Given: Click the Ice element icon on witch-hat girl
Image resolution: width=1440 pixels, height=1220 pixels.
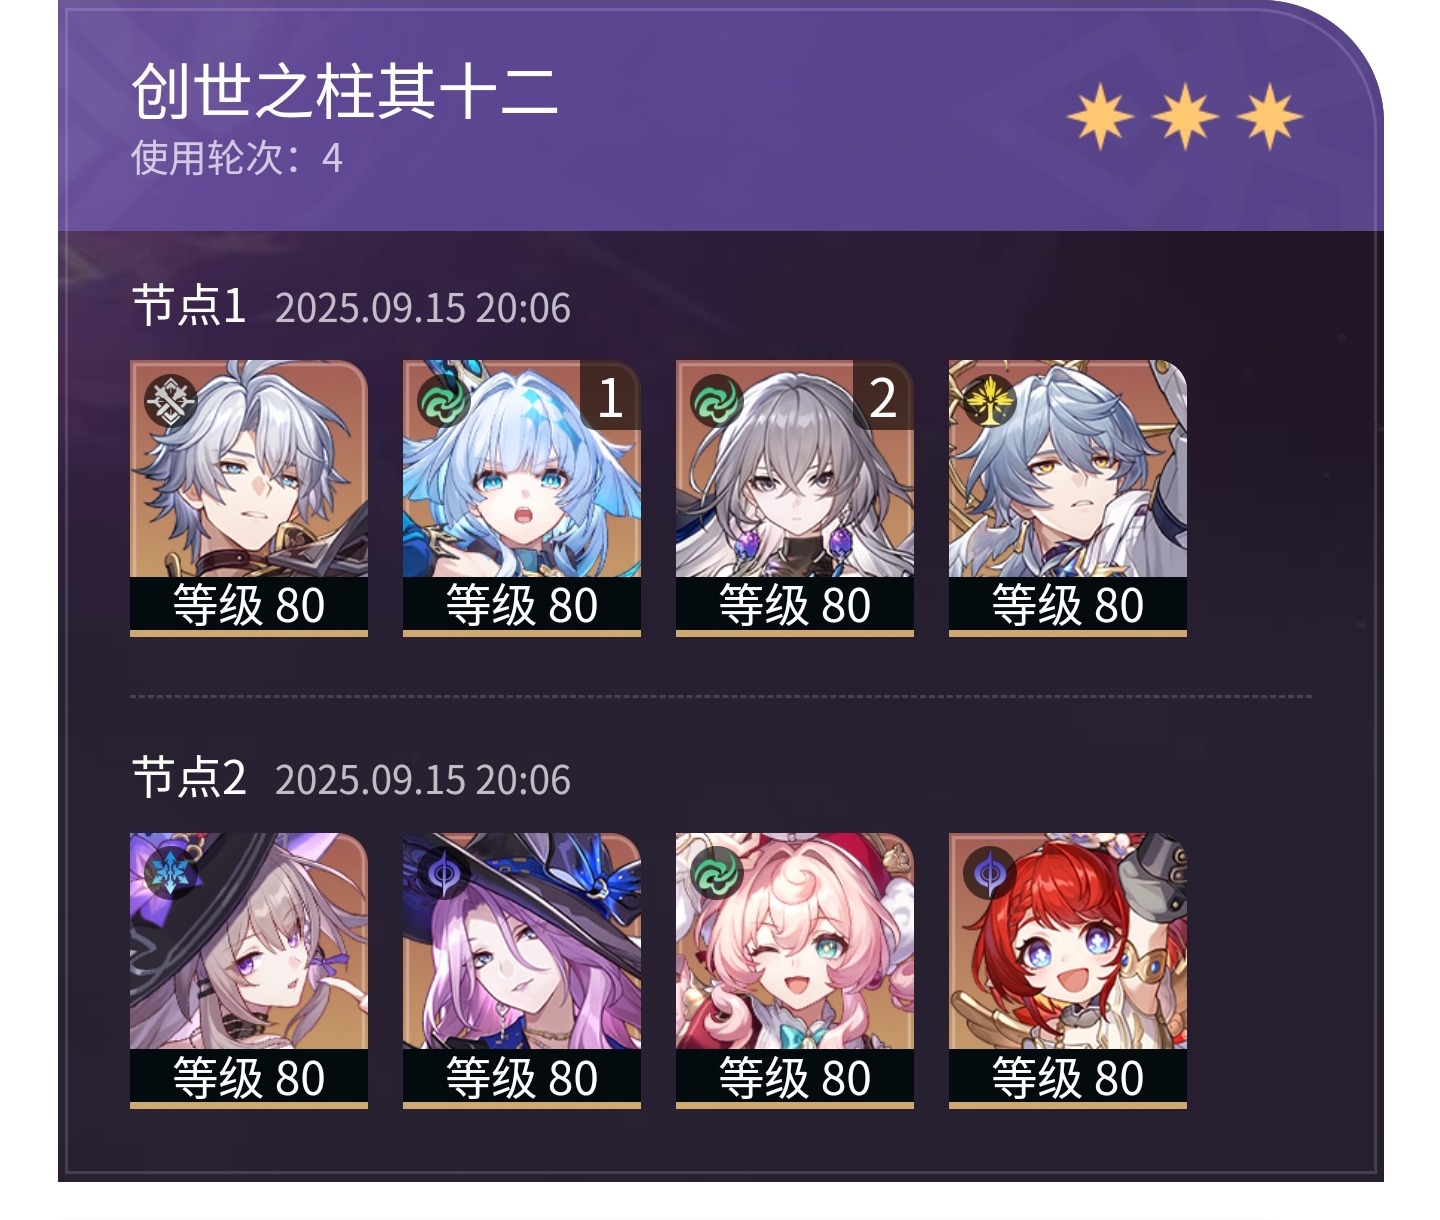Looking at the screenshot, I should [170, 873].
